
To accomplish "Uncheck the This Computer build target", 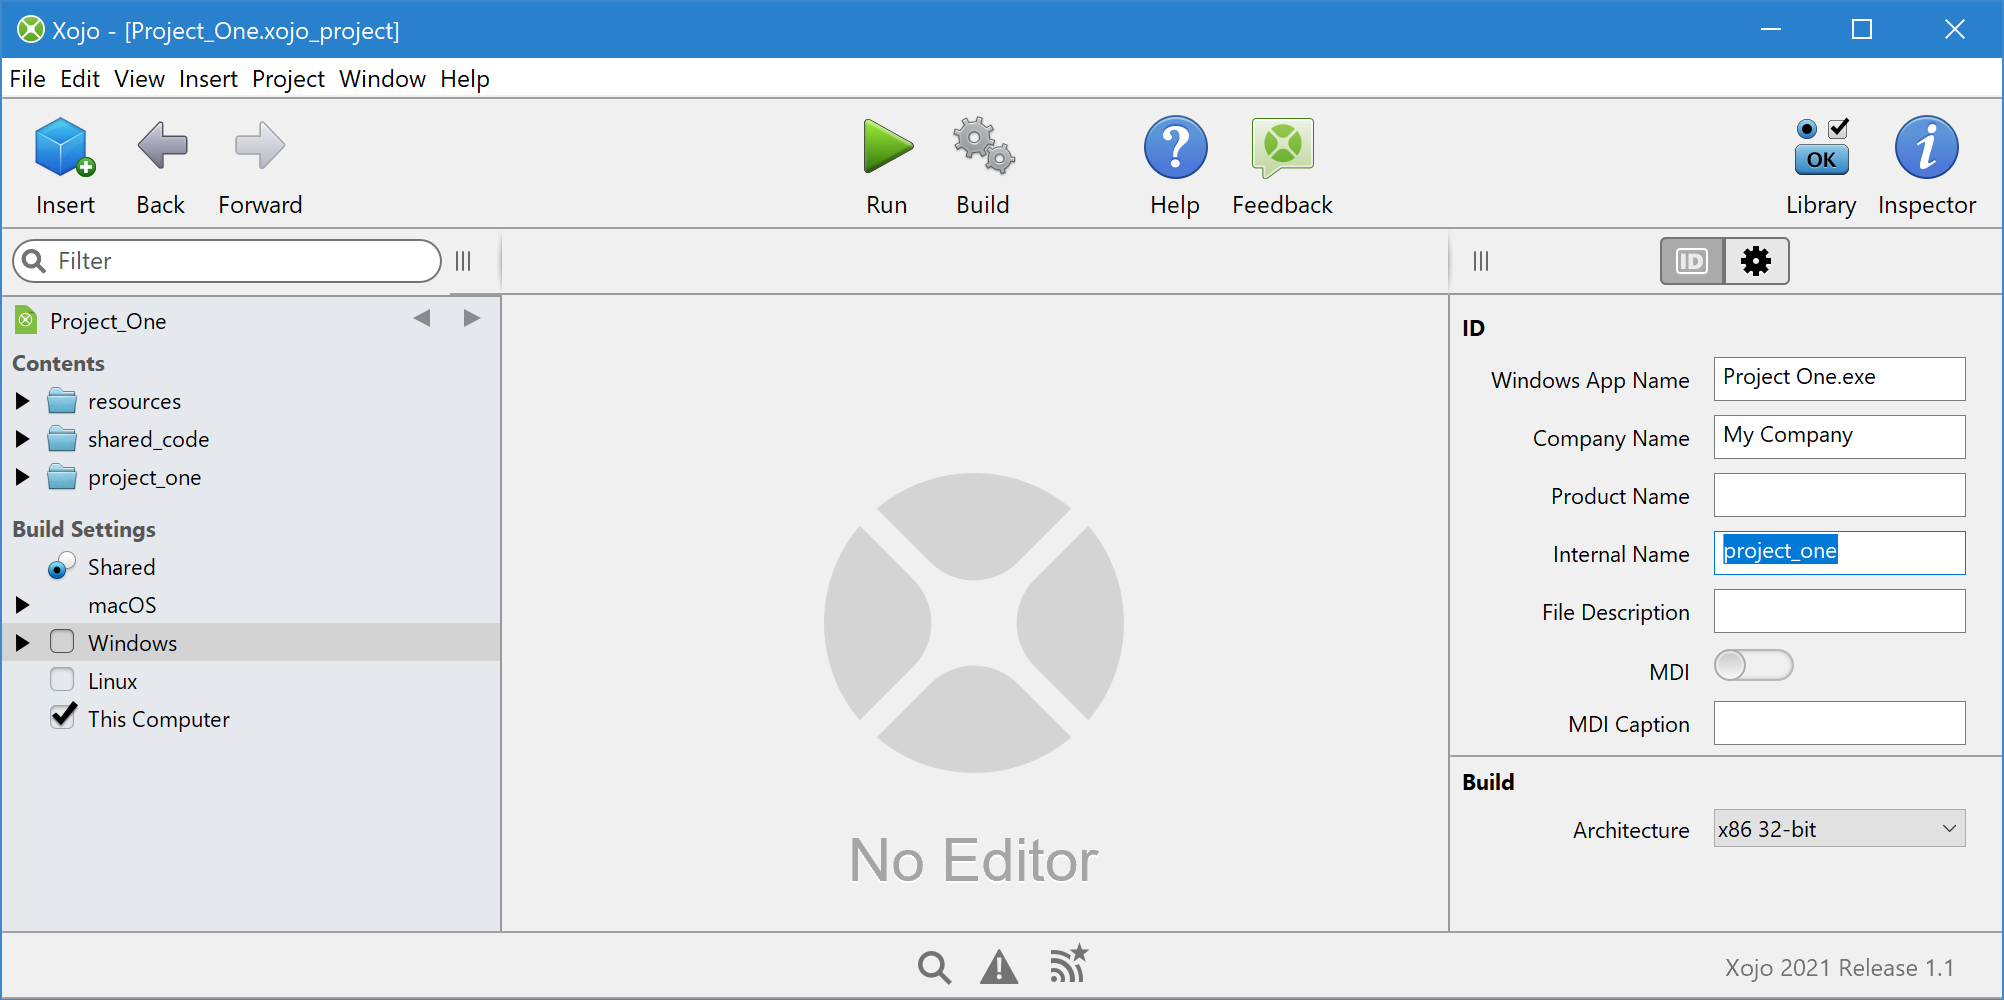I will click(x=63, y=716).
